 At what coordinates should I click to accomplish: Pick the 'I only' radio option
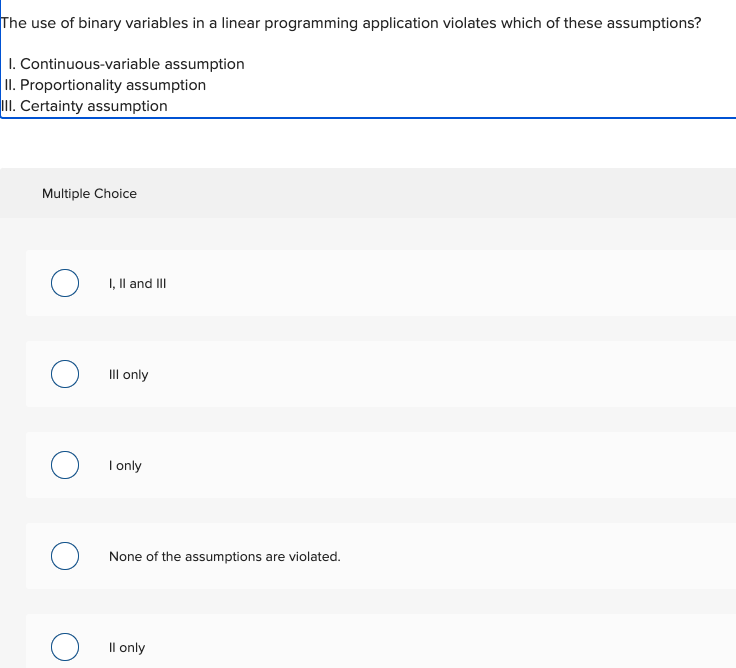click(65, 465)
